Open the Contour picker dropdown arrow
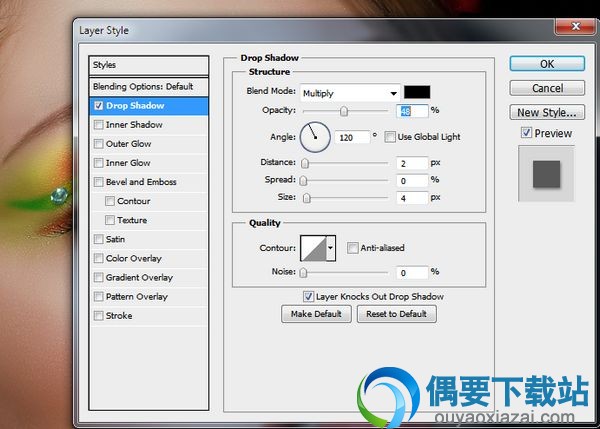This screenshot has height=429, width=600. (331, 248)
